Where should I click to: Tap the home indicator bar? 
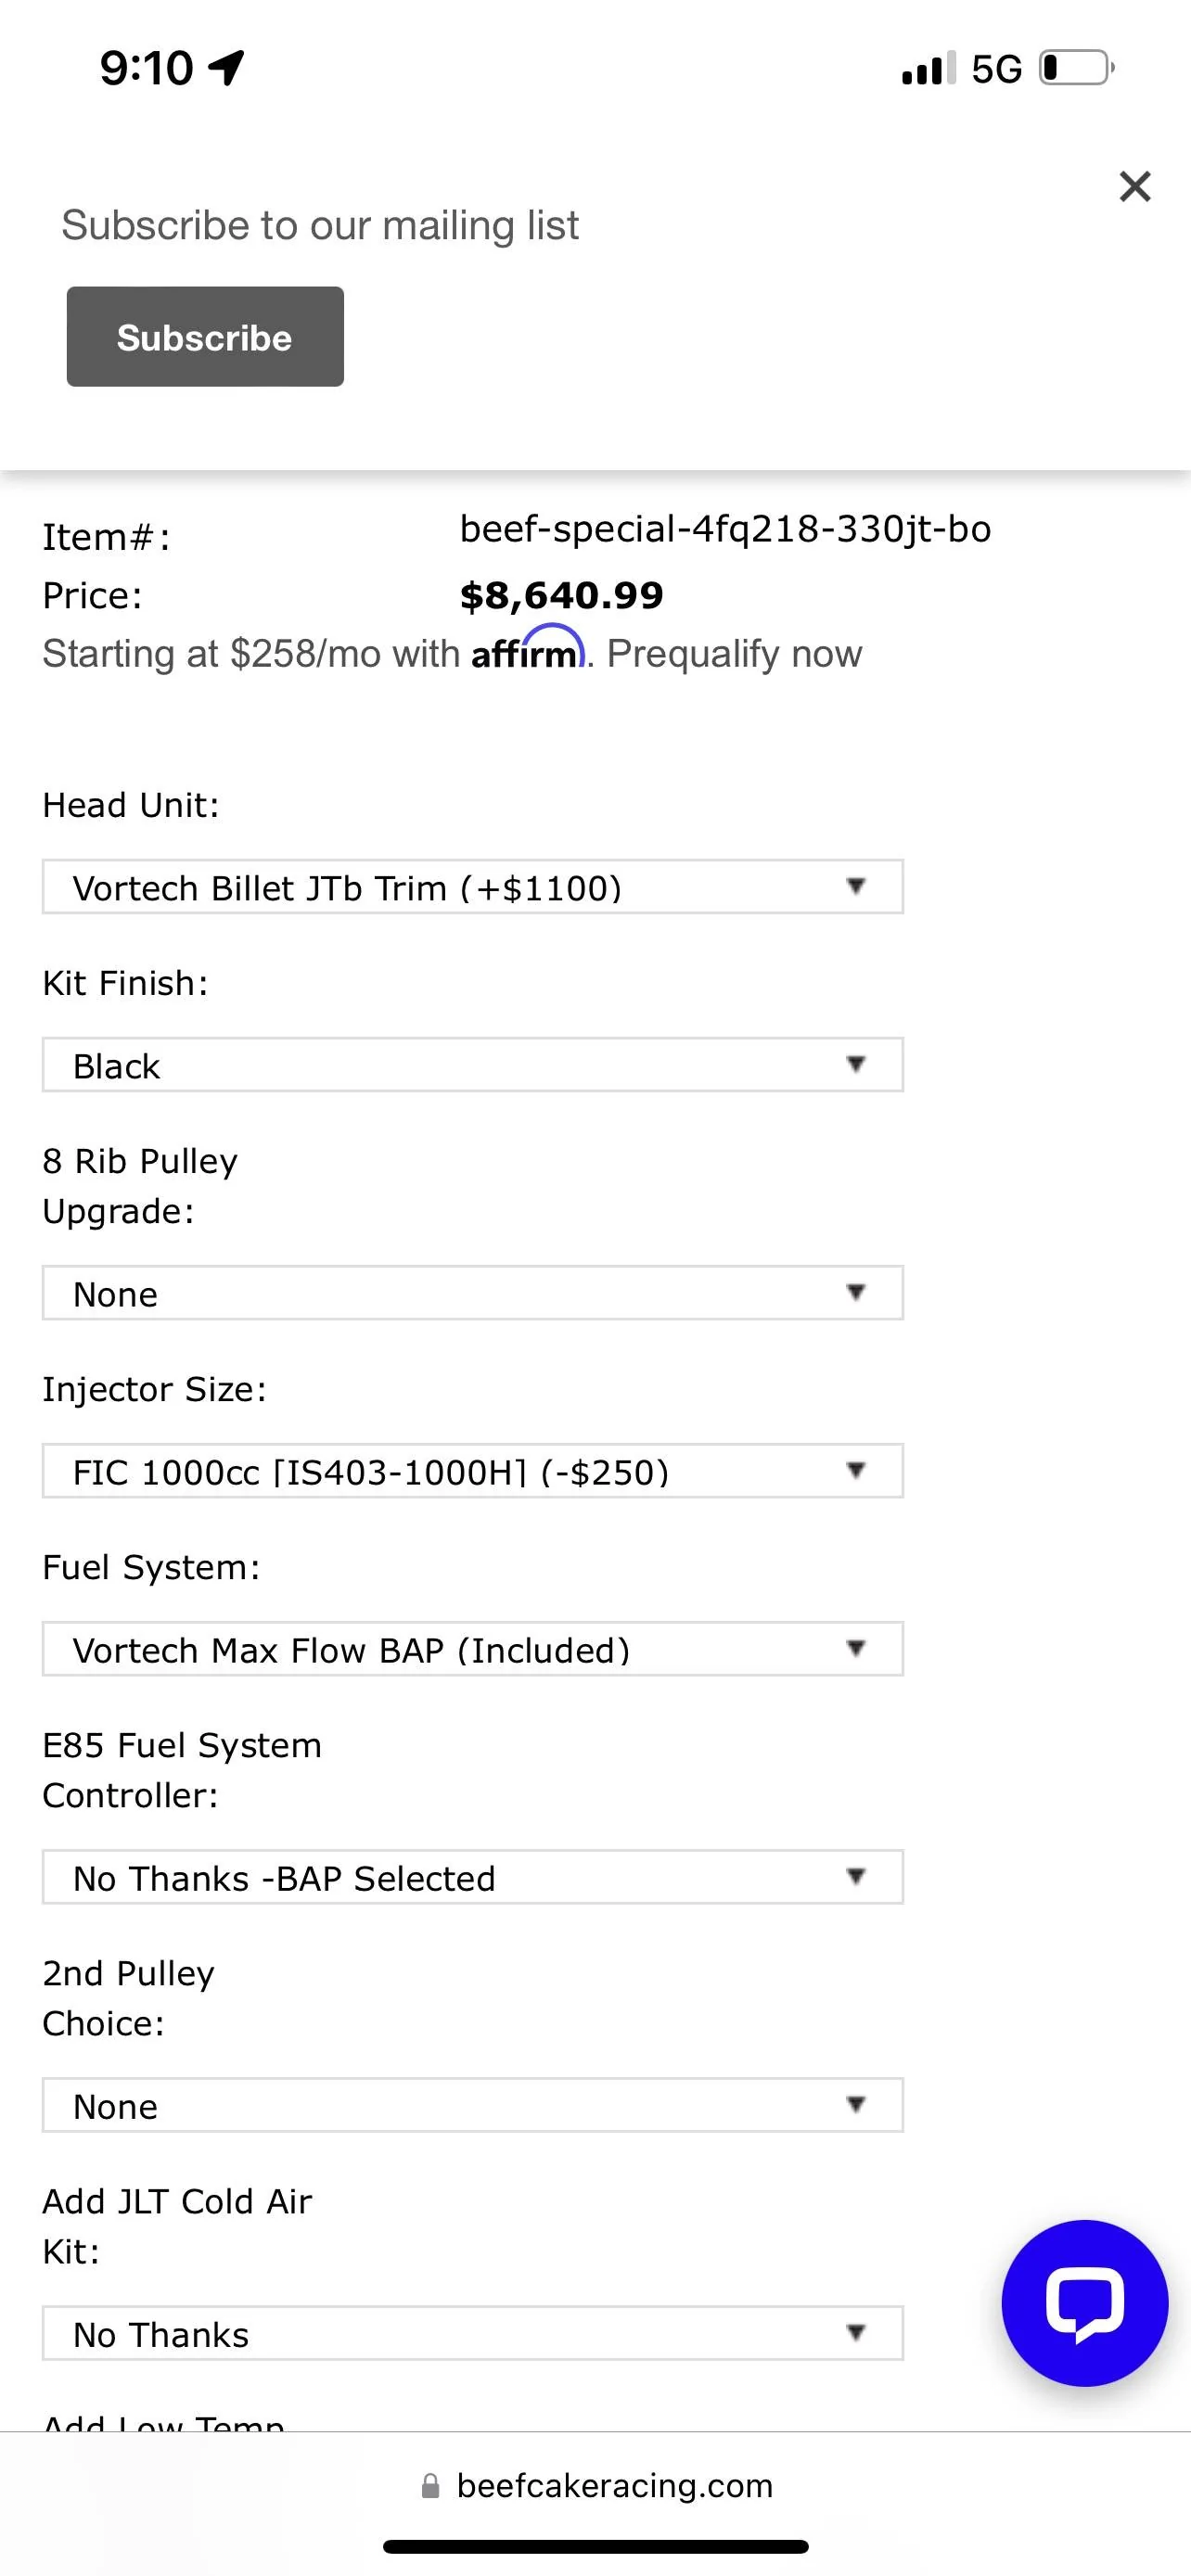[x=596, y=2546]
